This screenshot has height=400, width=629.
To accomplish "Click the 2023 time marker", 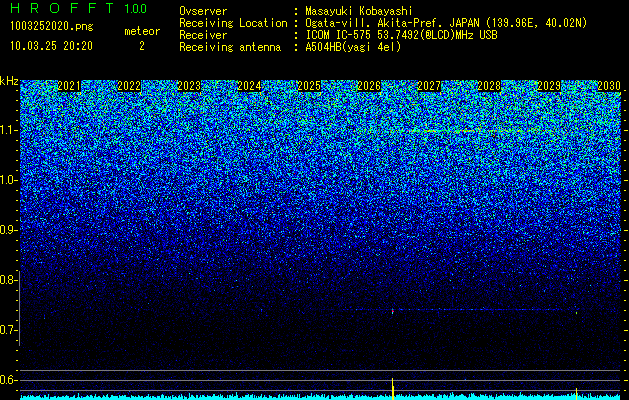I will (189, 86).
